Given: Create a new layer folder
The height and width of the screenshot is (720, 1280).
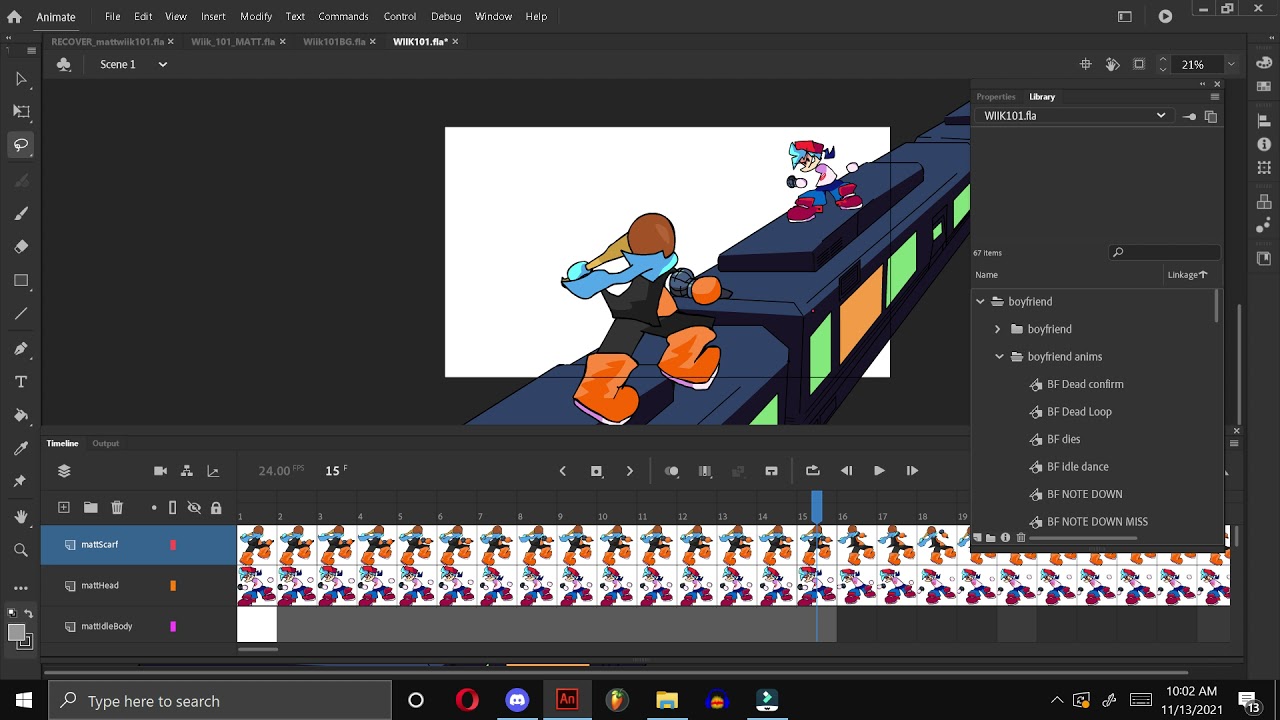Looking at the screenshot, I should [90, 508].
